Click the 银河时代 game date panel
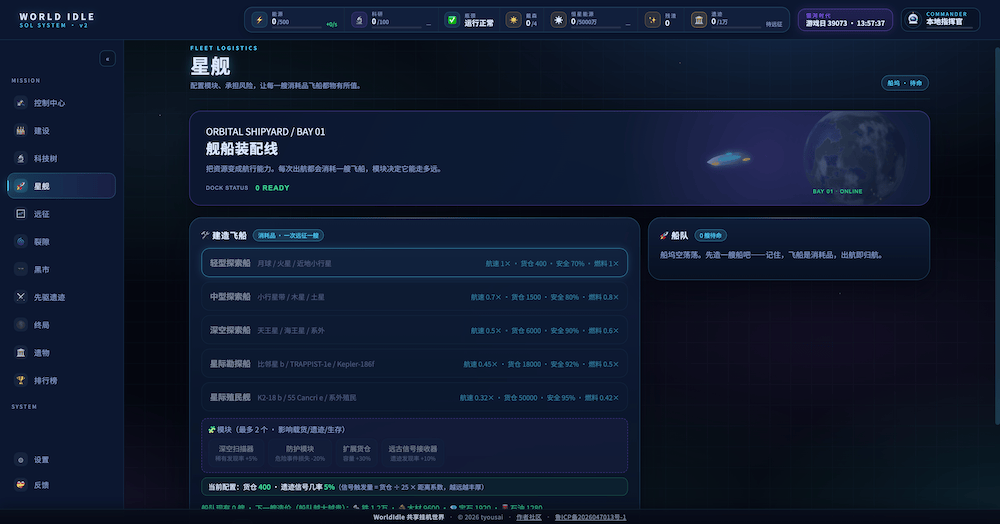Image resolution: width=1000 pixels, height=524 pixels. pyautogui.click(x=845, y=20)
